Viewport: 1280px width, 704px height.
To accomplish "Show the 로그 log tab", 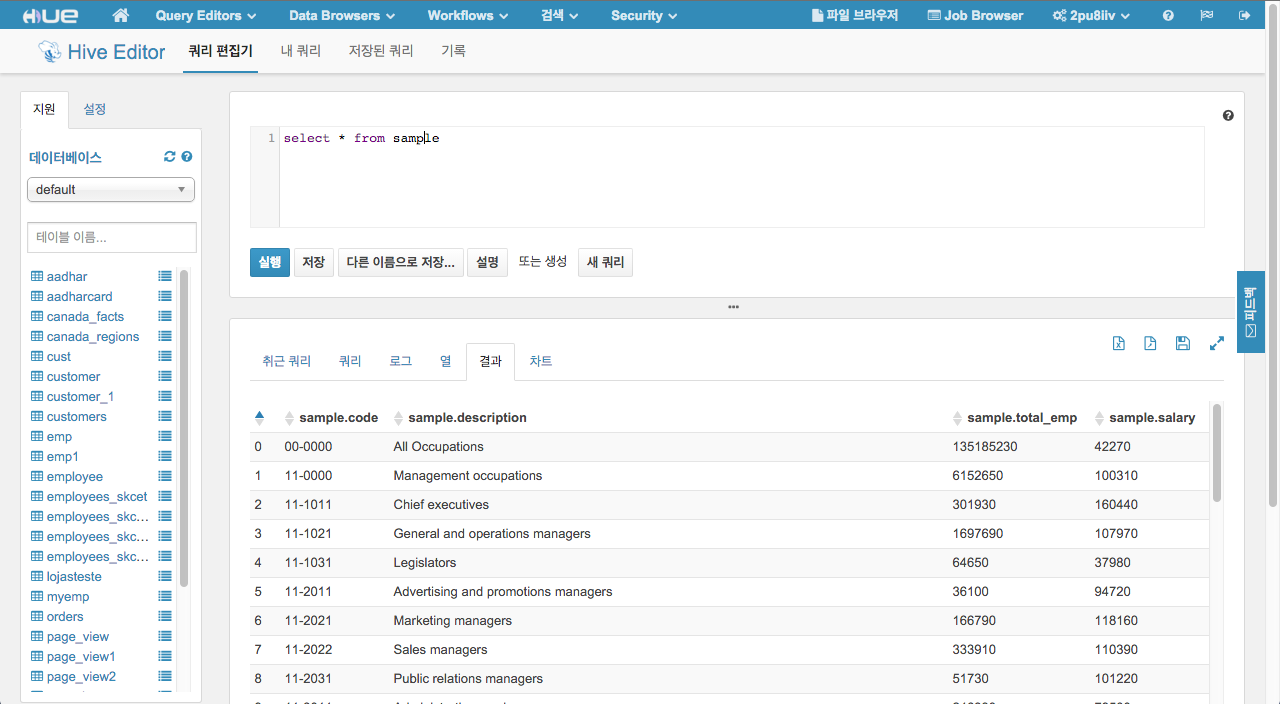I will click(401, 361).
